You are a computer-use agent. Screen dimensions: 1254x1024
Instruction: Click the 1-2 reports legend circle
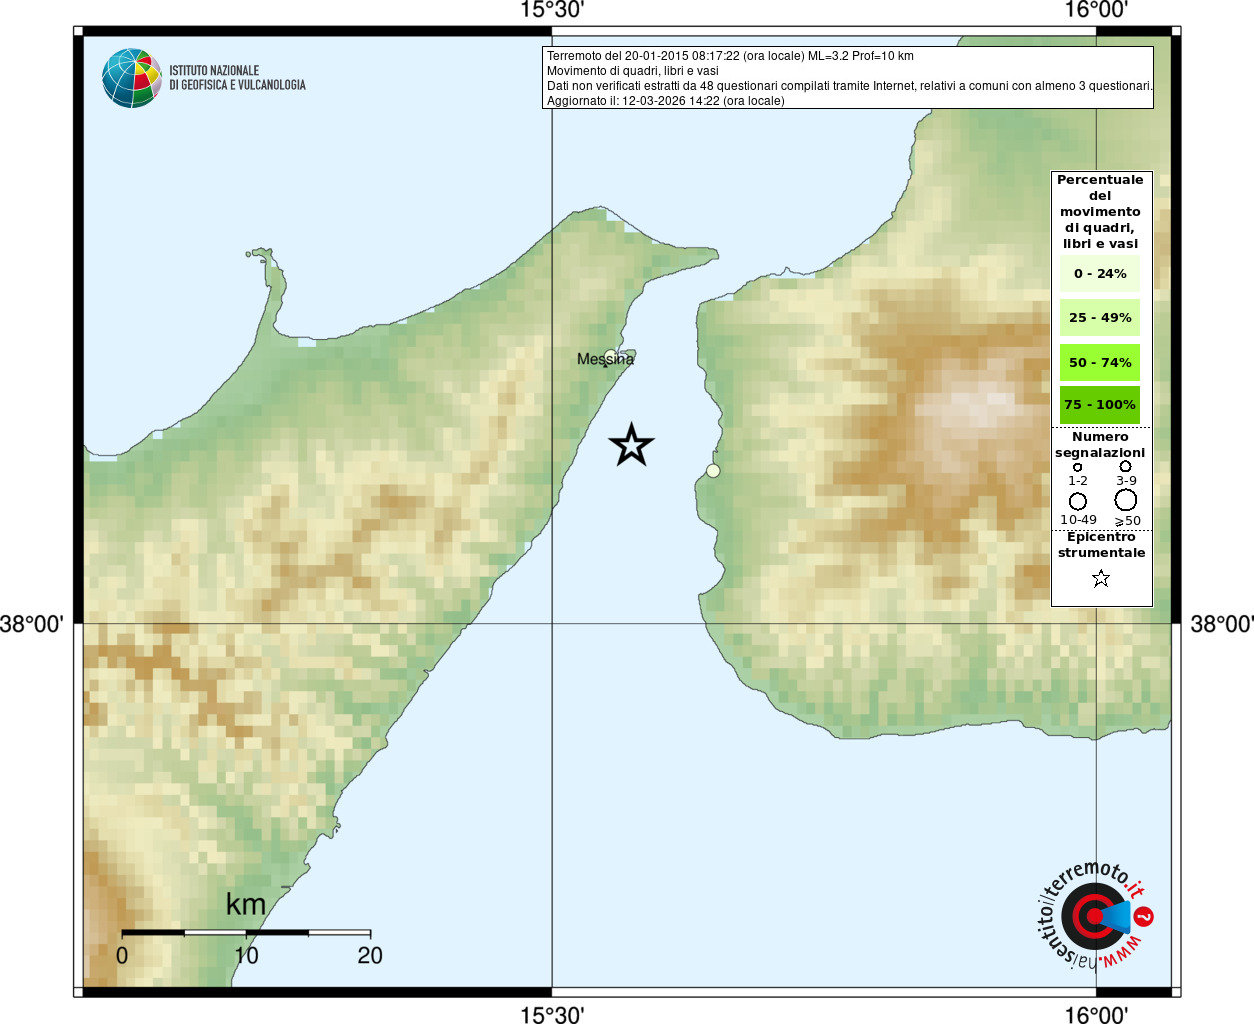[x=1077, y=467]
